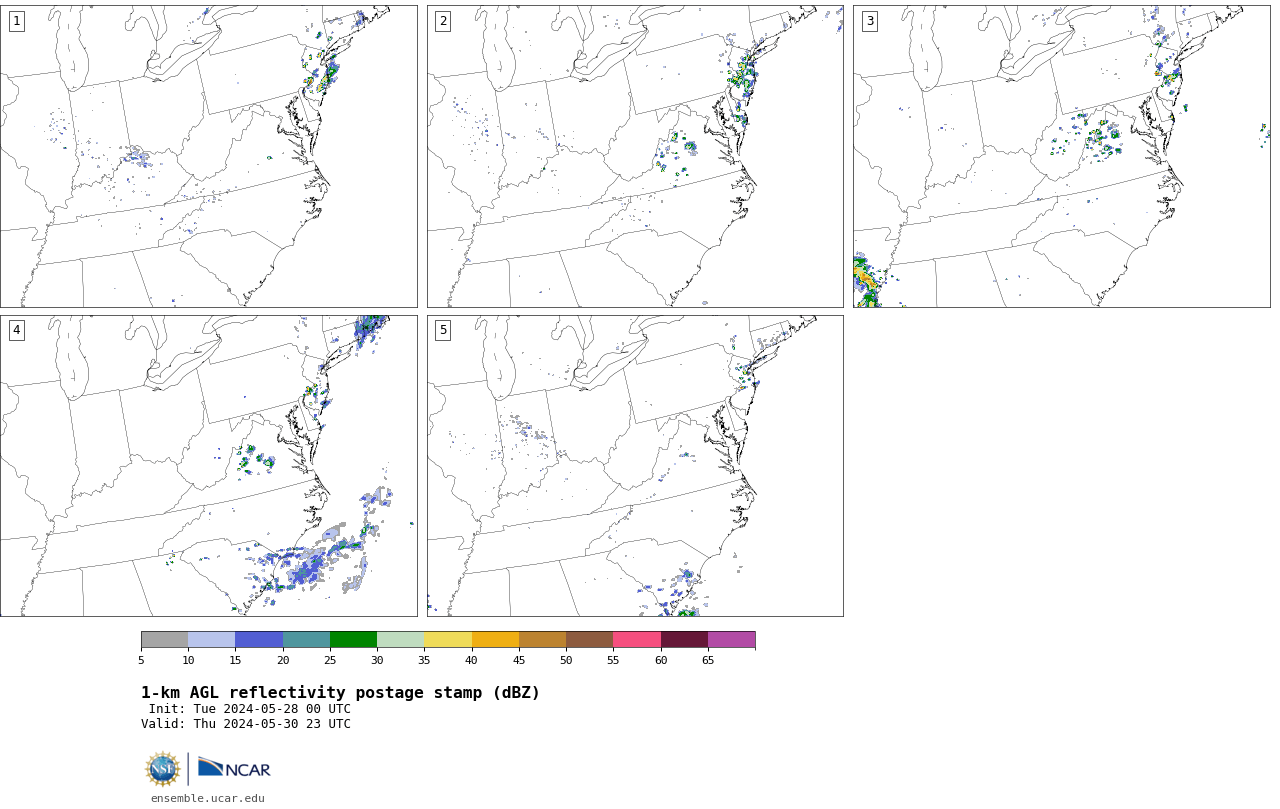Click the NCAR logo
The height and width of the screenshot is (809, 1280).
pyautogui.click(x=234, y=768)
